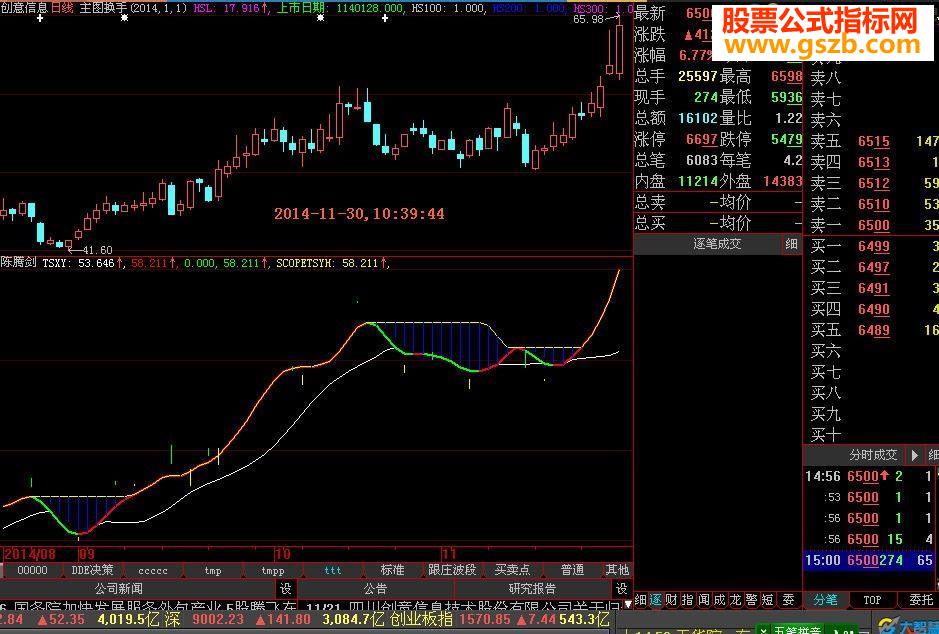The width and height of the screenshot is (939, 634).
Task: Open the TOP tab
Action: click(872, 600)
